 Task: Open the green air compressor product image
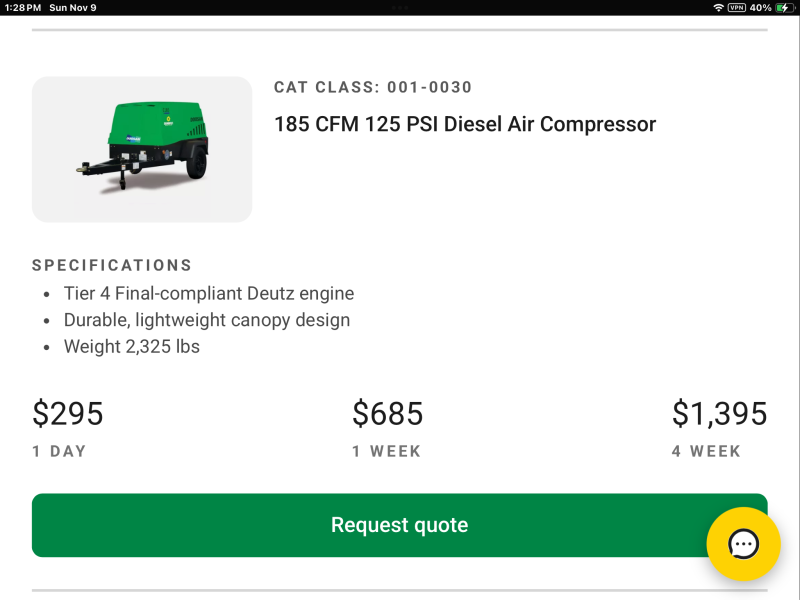pos(142,149)
